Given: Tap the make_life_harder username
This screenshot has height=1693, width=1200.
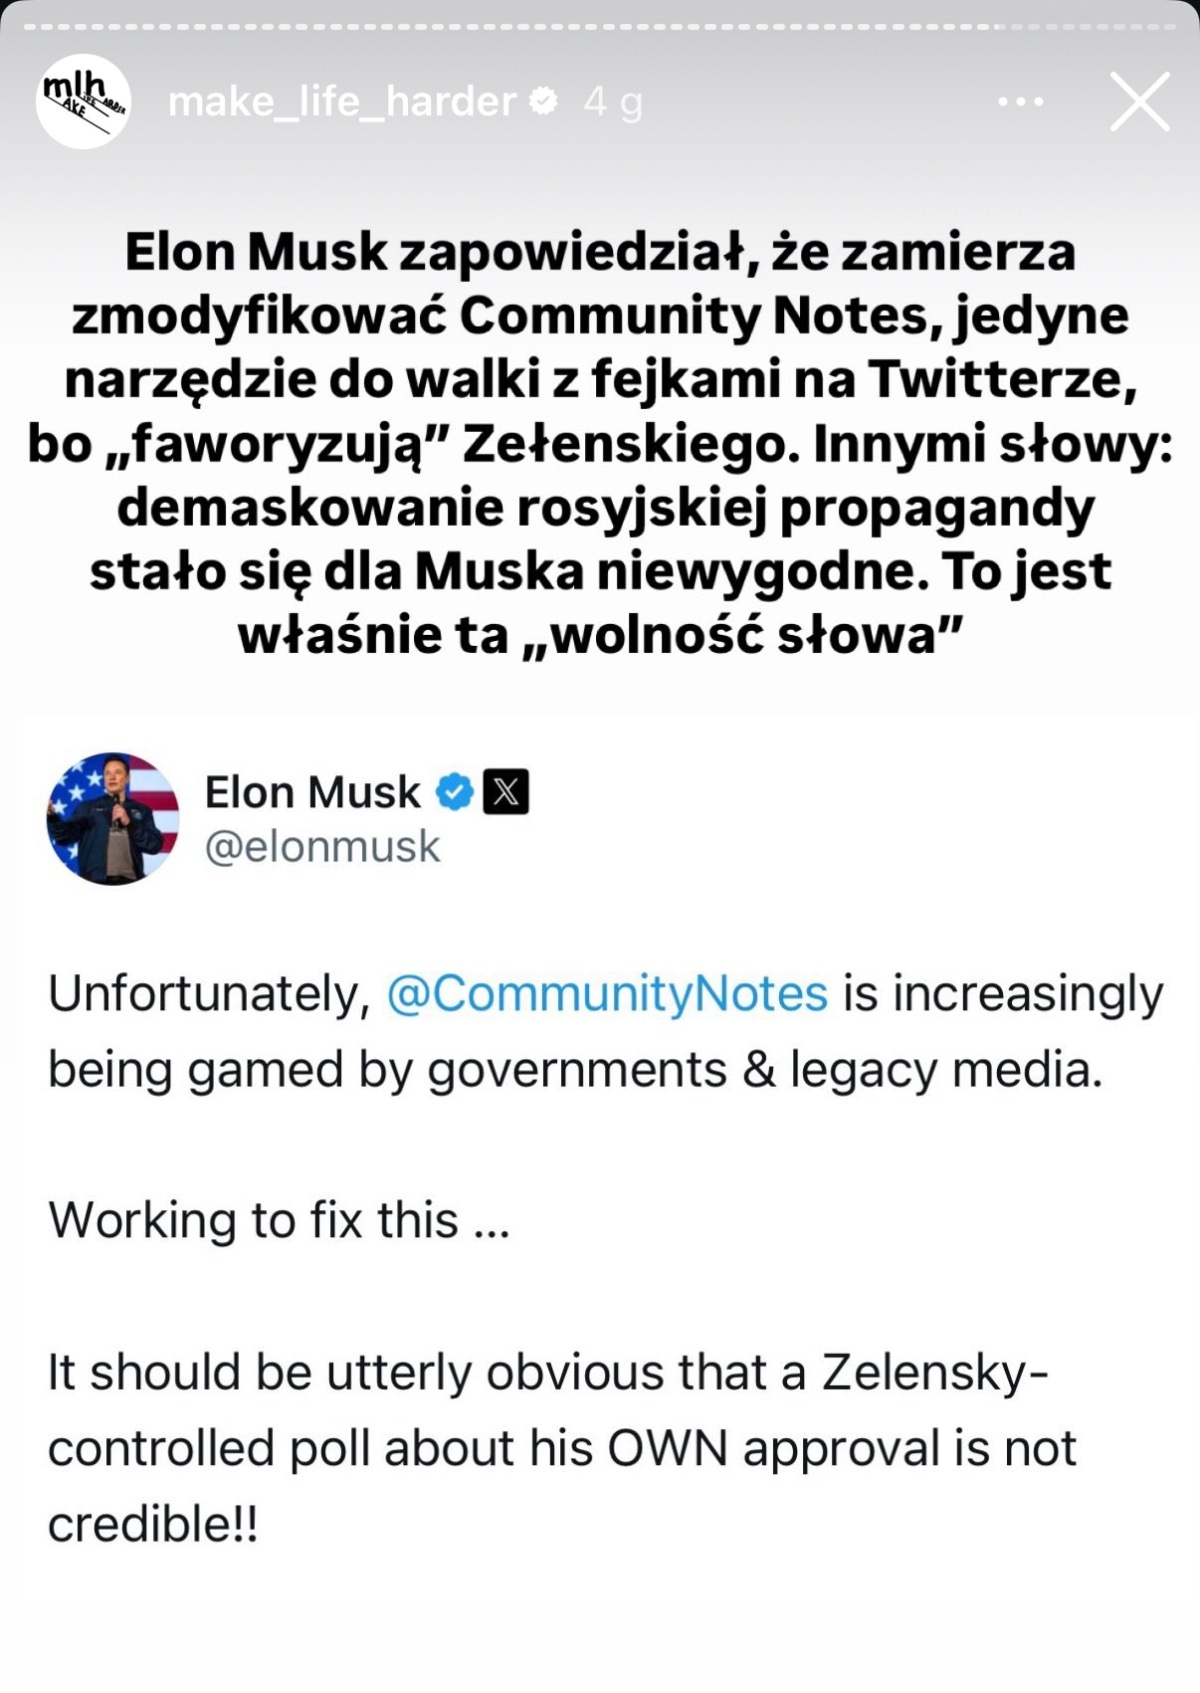Looking at the screenshot, I should [341, 102].
